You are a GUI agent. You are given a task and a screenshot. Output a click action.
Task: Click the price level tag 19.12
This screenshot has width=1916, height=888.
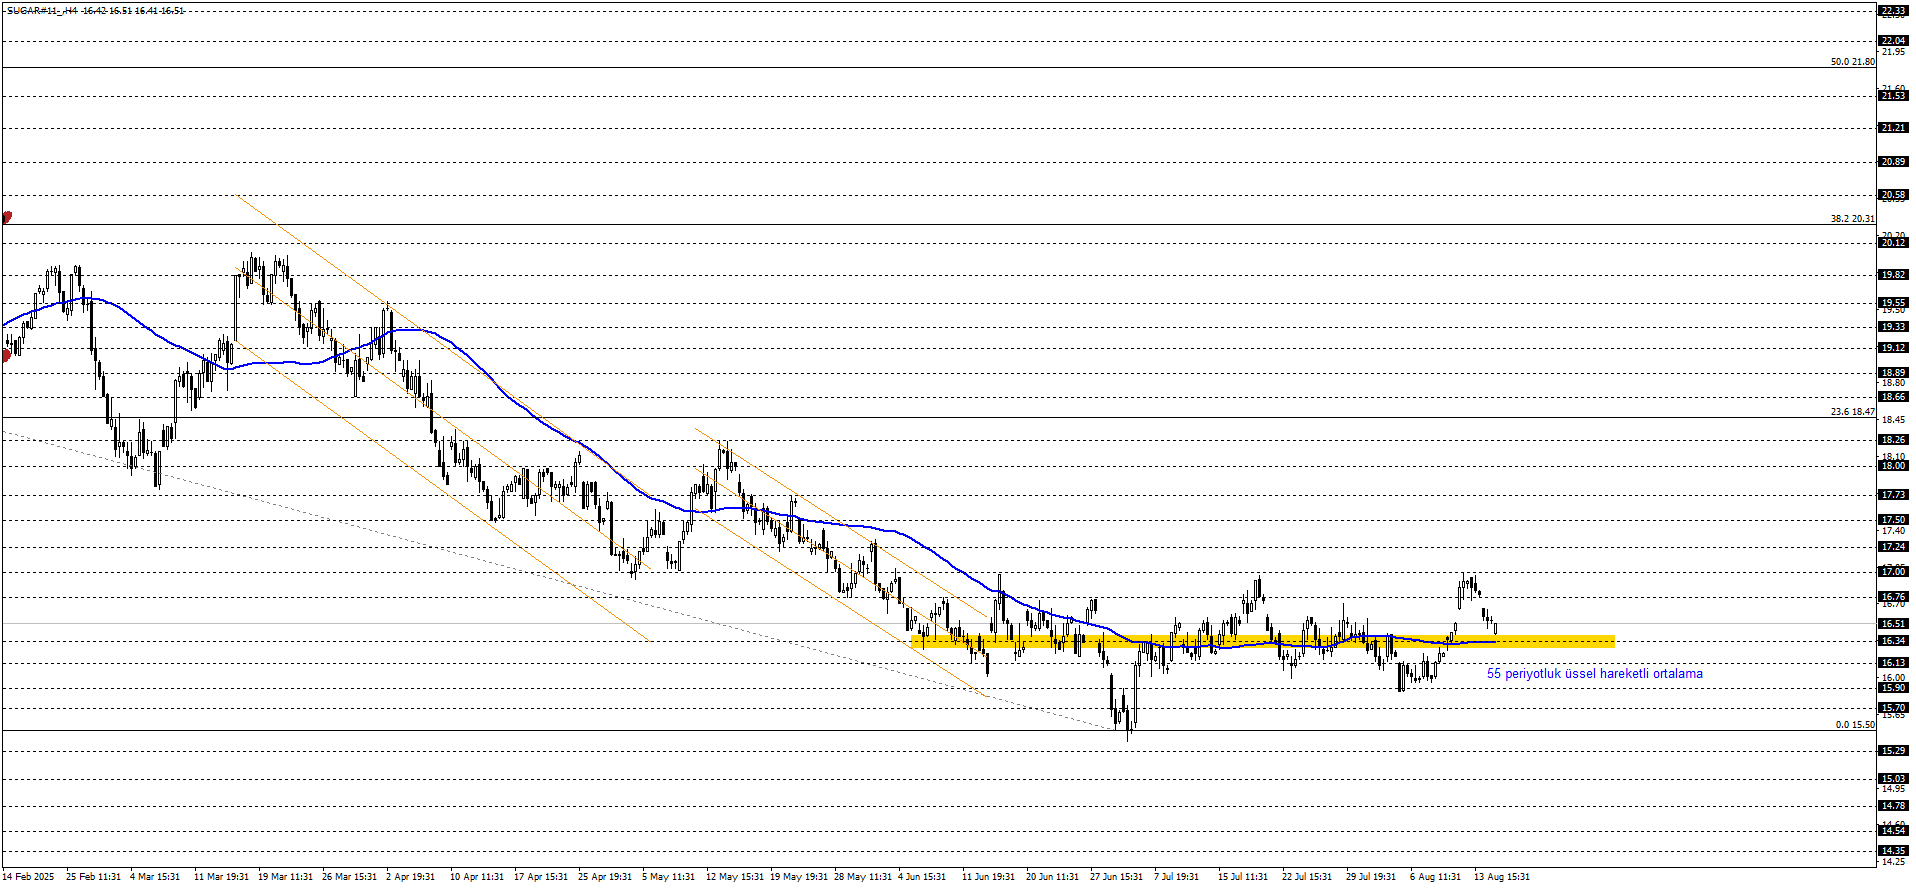[1893, 348]
